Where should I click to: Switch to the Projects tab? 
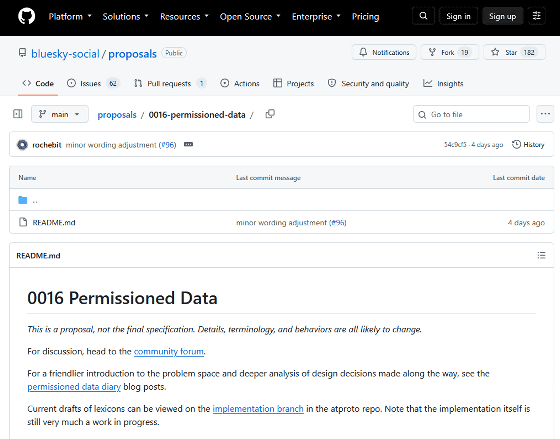293,83
